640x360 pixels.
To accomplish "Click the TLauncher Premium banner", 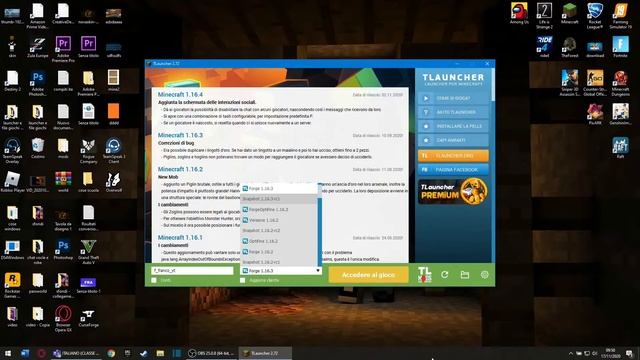I will tap(453, 191).
